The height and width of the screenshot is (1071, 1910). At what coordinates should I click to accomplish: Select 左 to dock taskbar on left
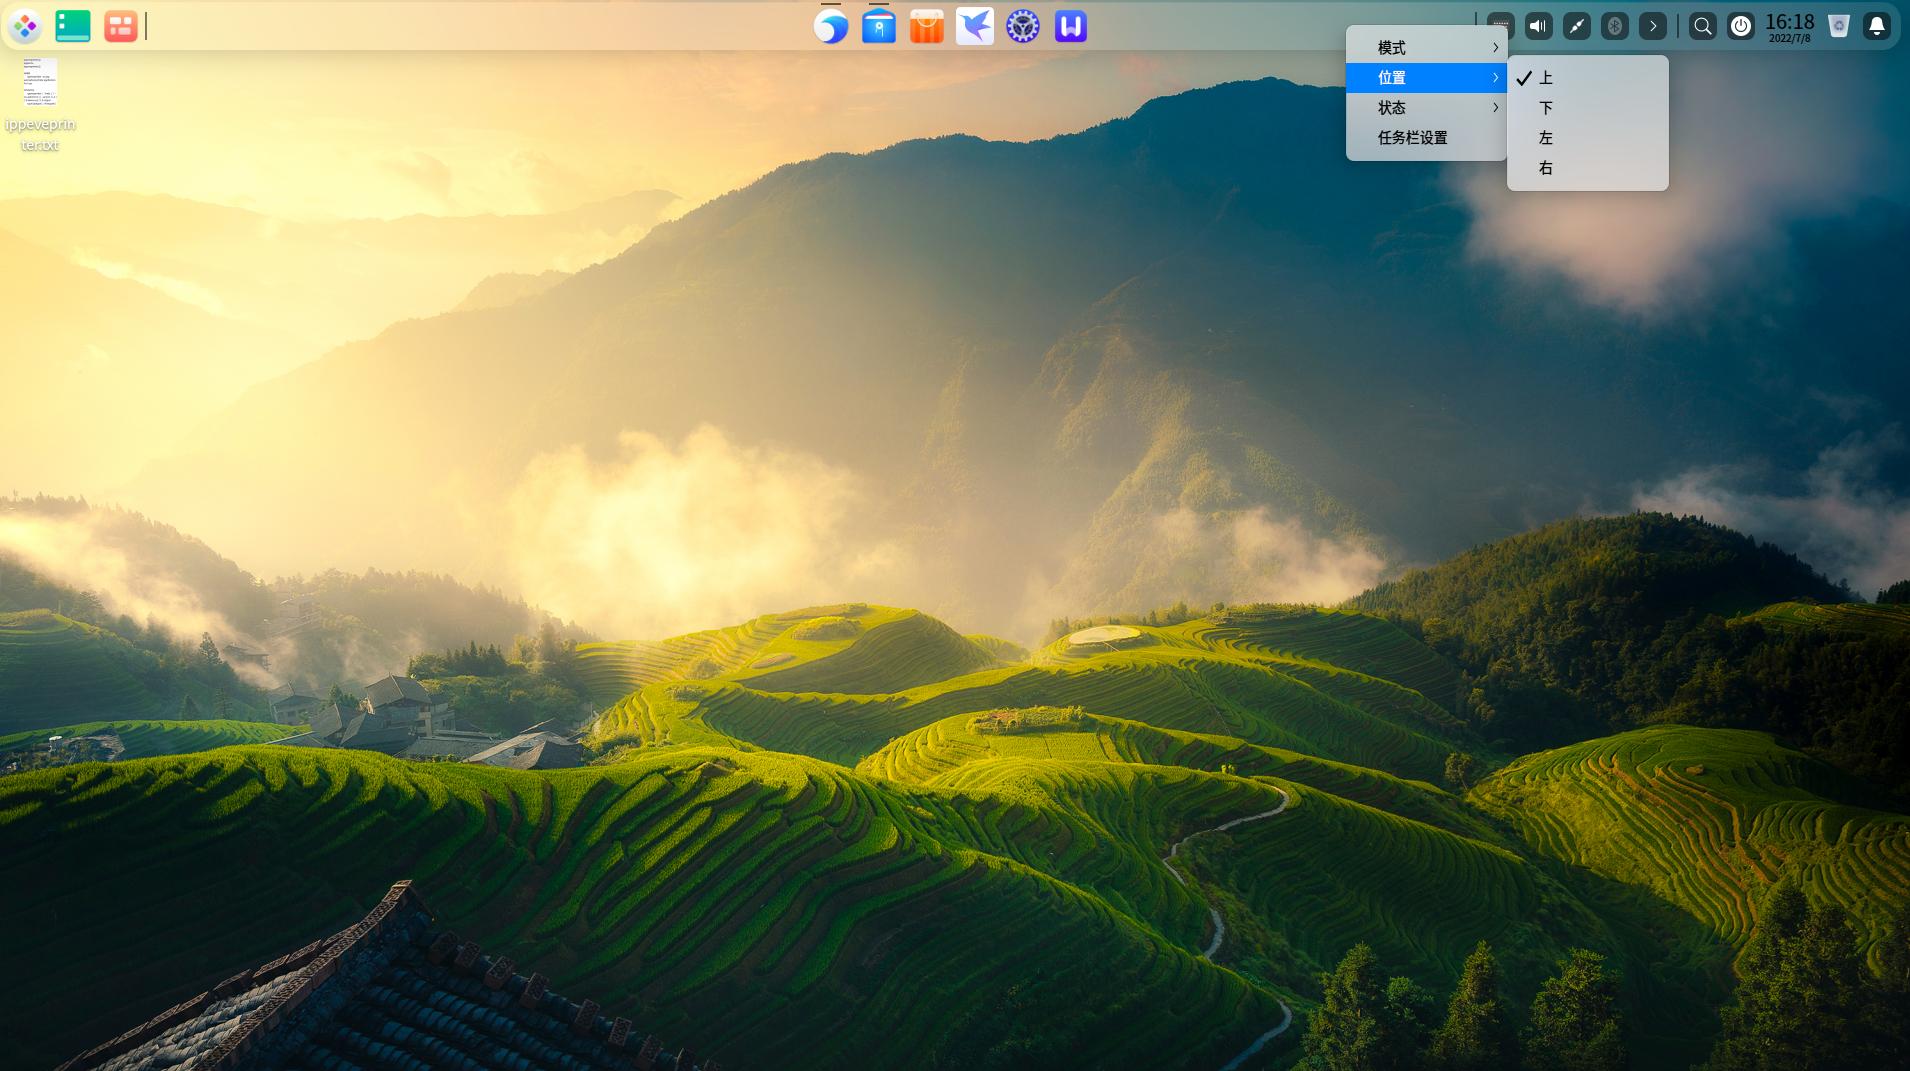tap(1546, 138)
